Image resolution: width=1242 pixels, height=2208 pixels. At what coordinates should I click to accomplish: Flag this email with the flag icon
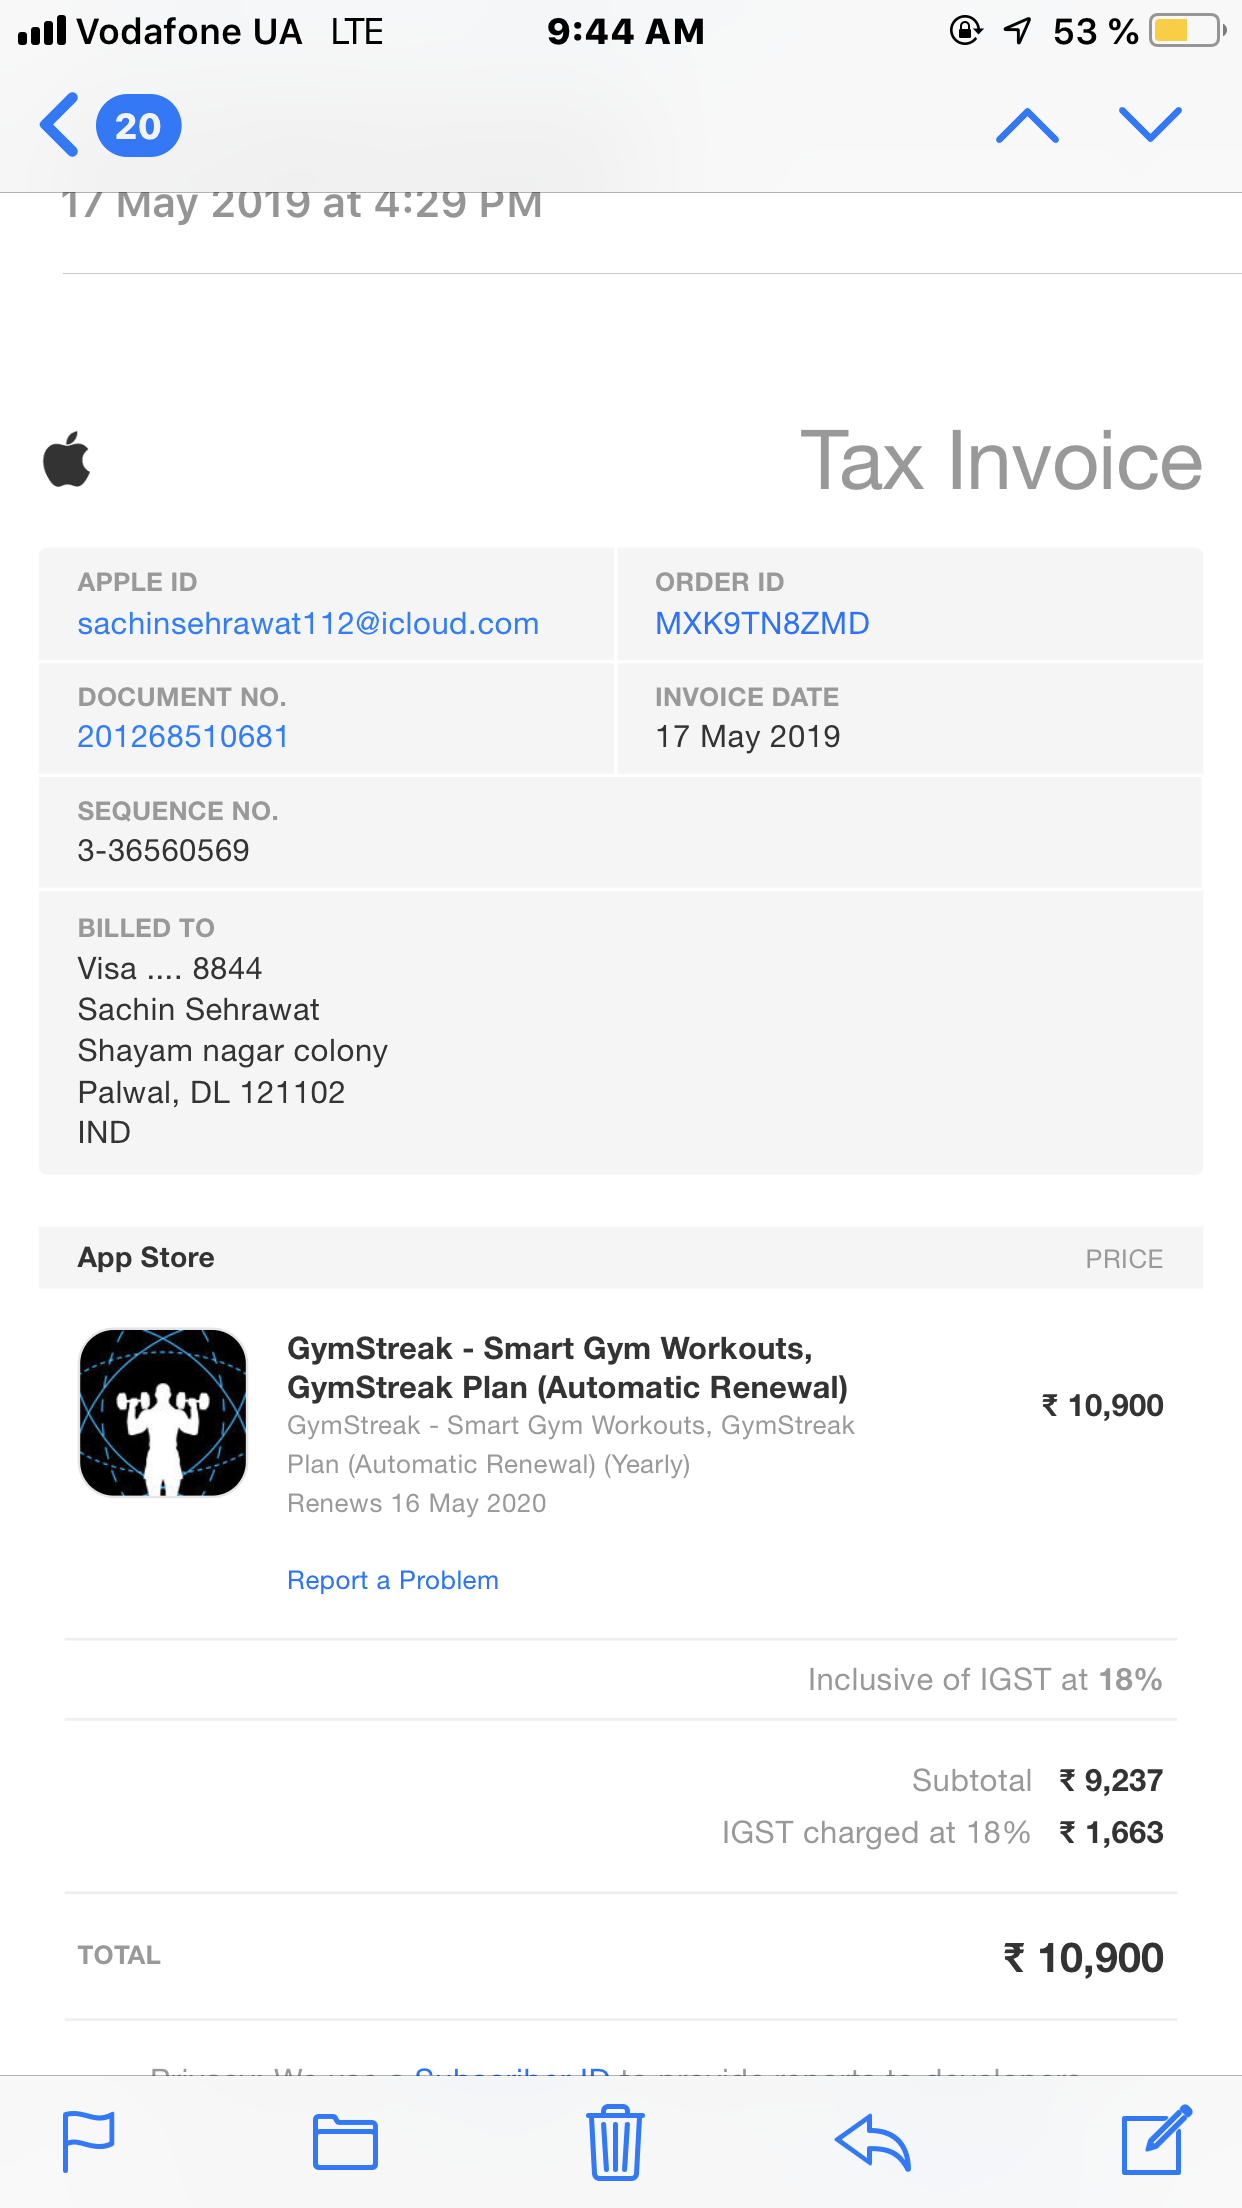(x=89, y=2141)
